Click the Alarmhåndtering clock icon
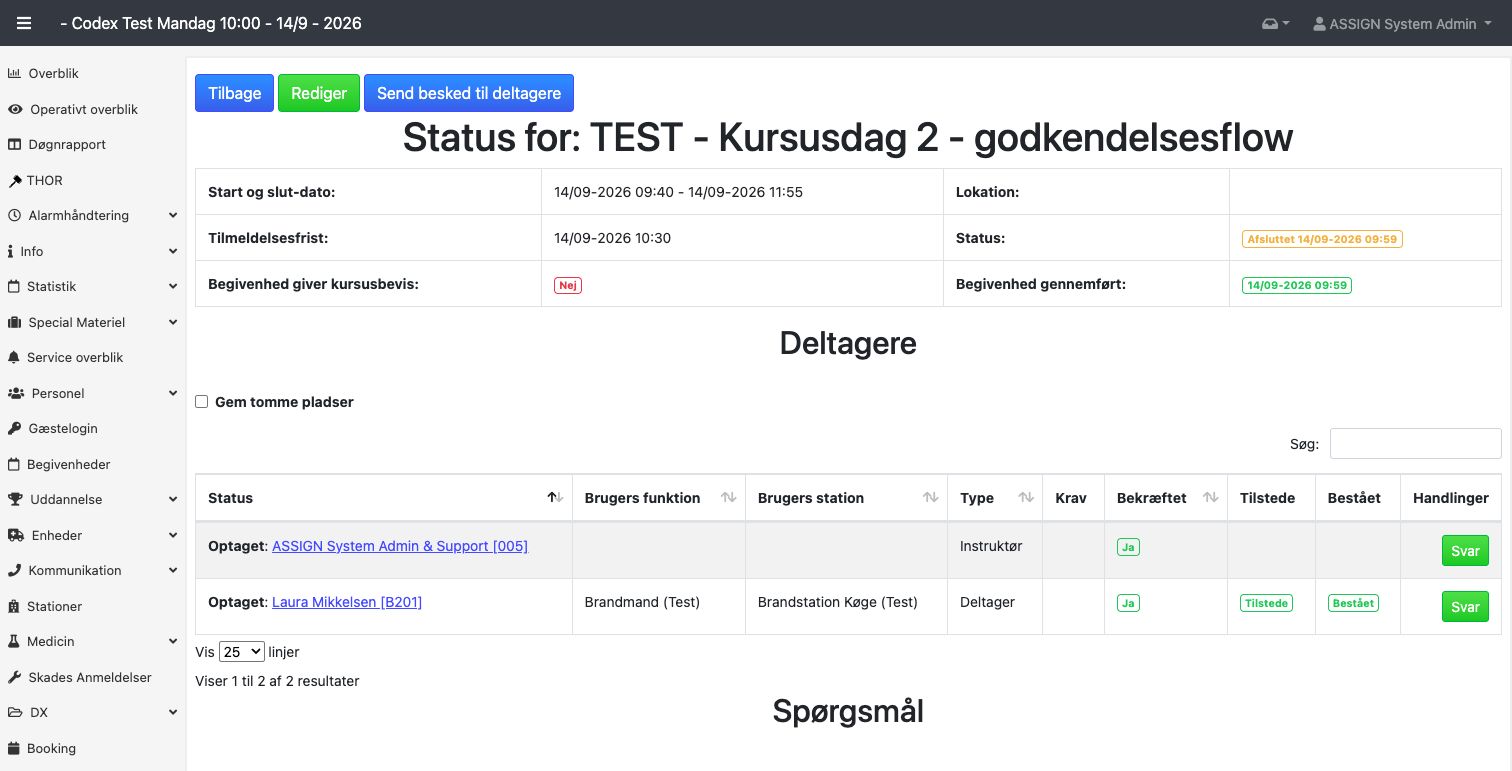The width and height of the screenshot is (1512, 771). pos(15,215)
